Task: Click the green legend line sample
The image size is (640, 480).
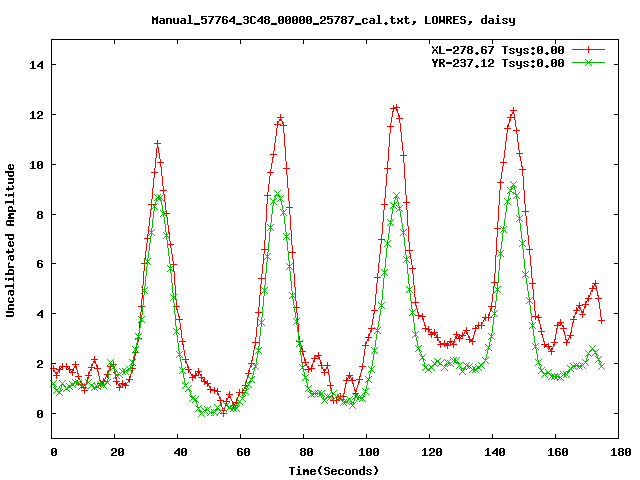Action: coord(588,62)
